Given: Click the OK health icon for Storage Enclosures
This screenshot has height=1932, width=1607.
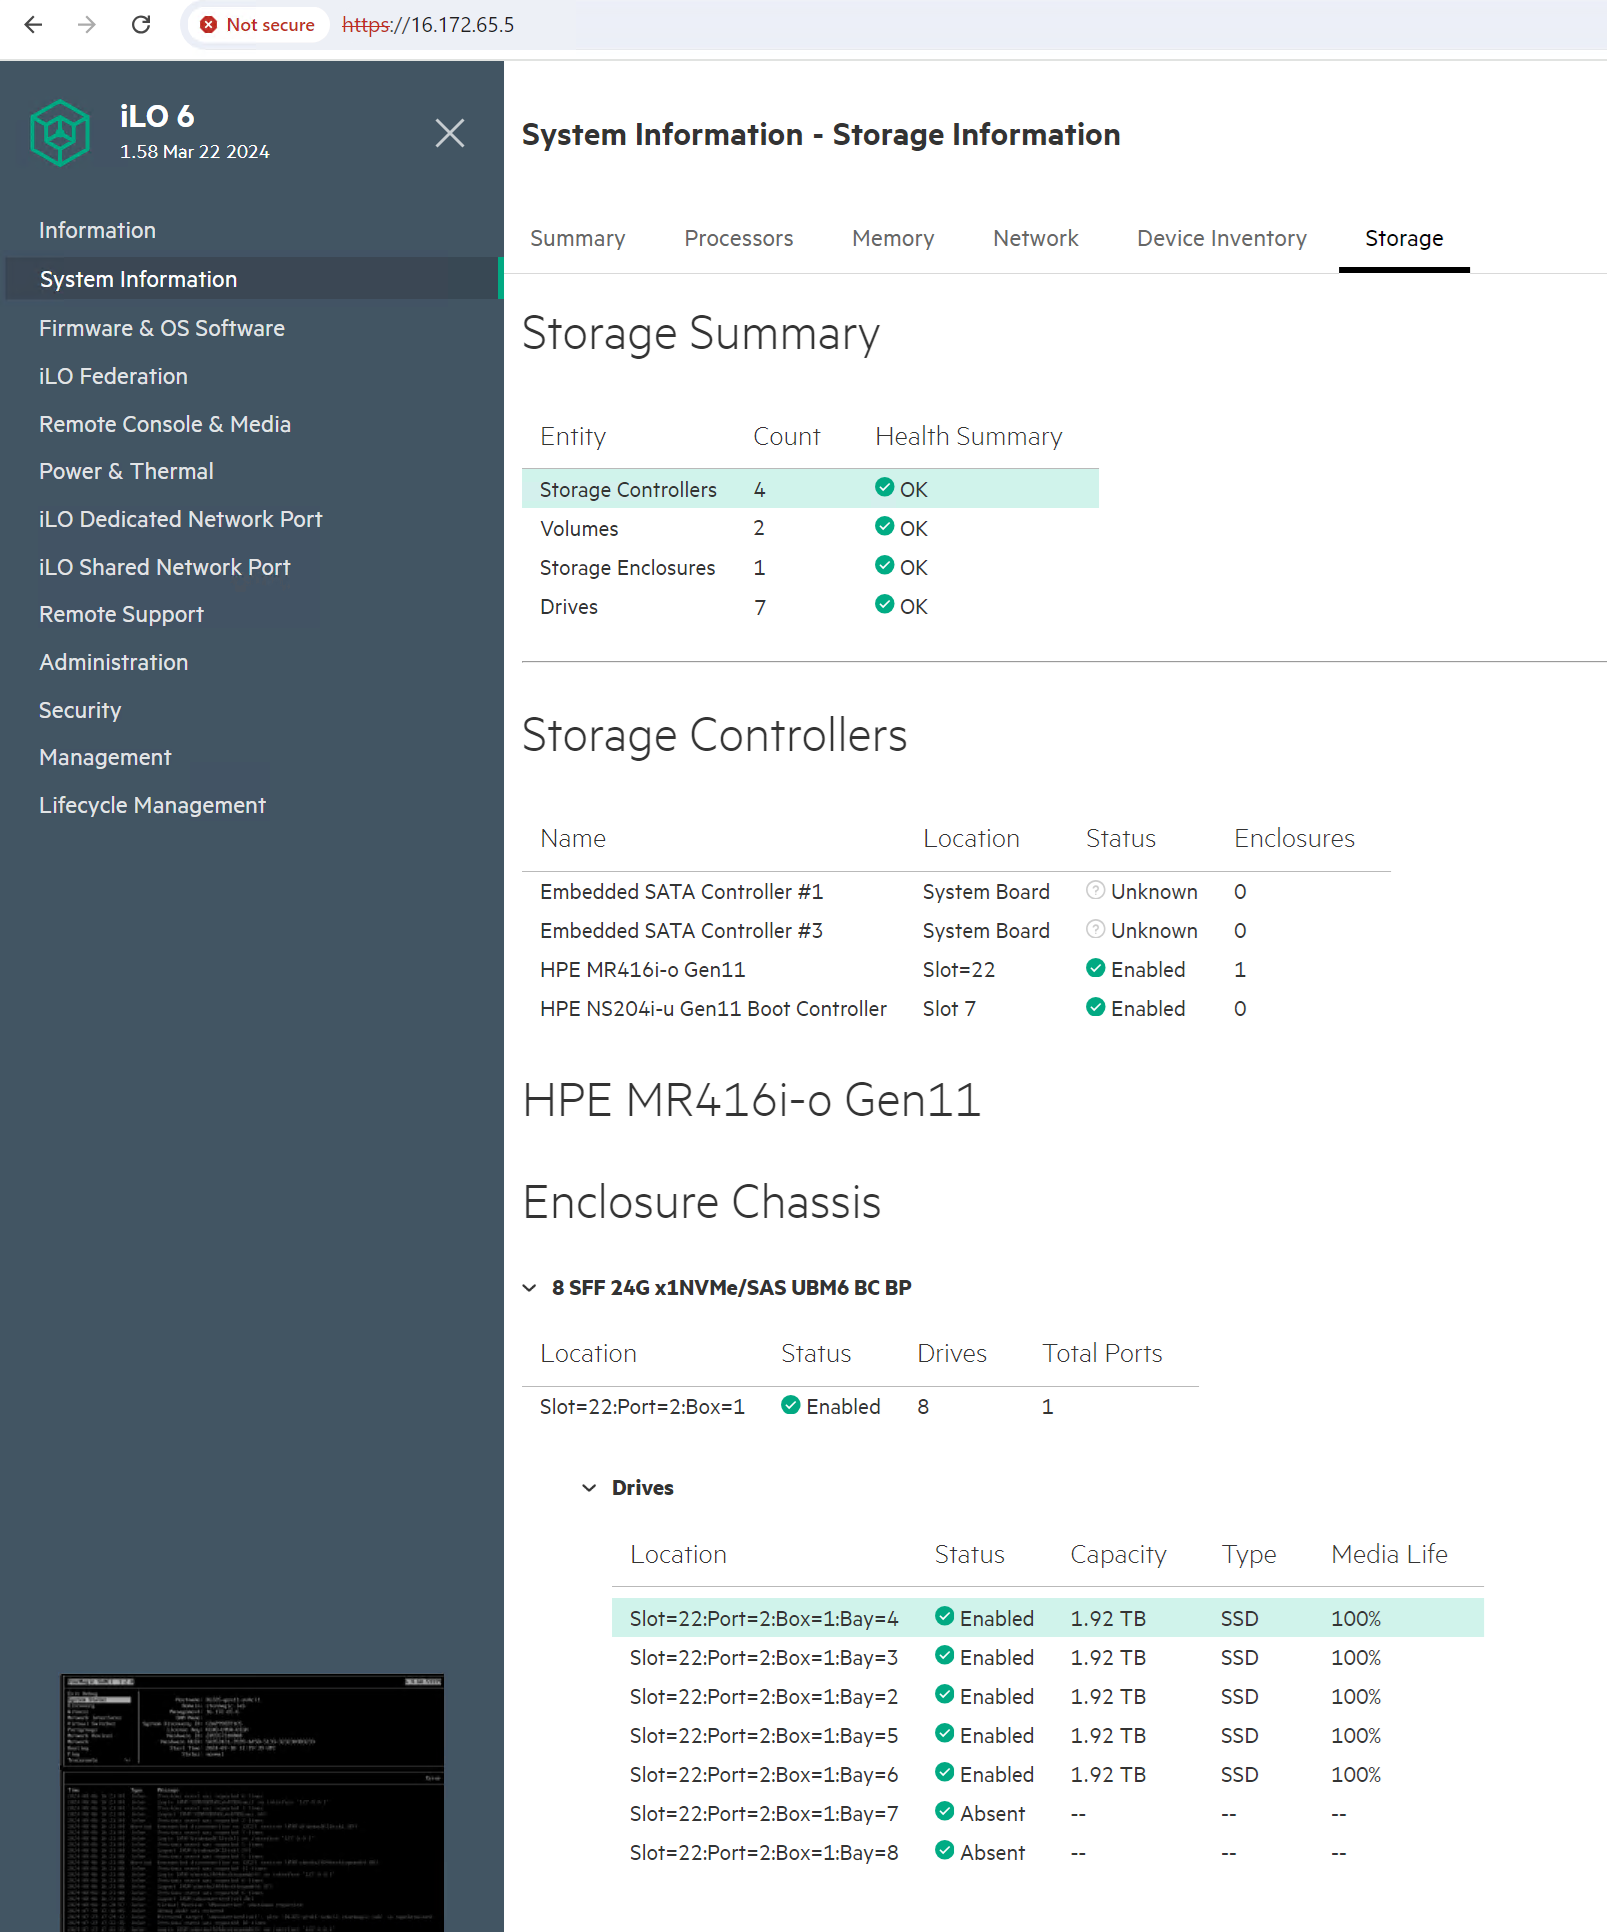Looking at the screenshot, I should 884,566.
